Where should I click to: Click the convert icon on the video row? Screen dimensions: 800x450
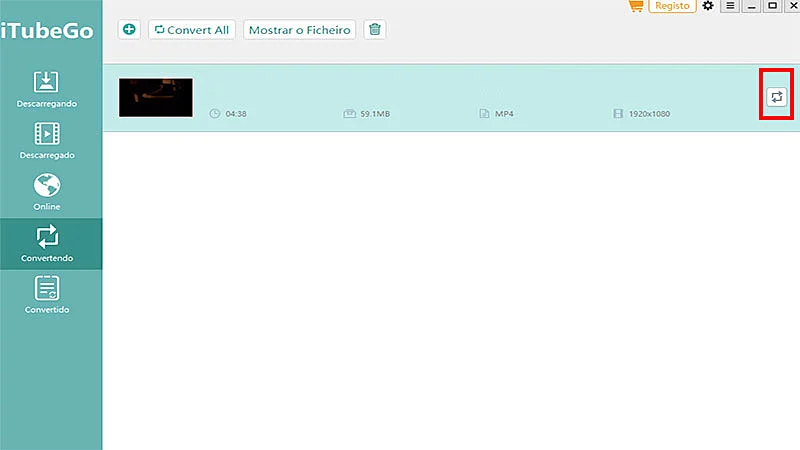pyautogui.click(x=777, y=97)
